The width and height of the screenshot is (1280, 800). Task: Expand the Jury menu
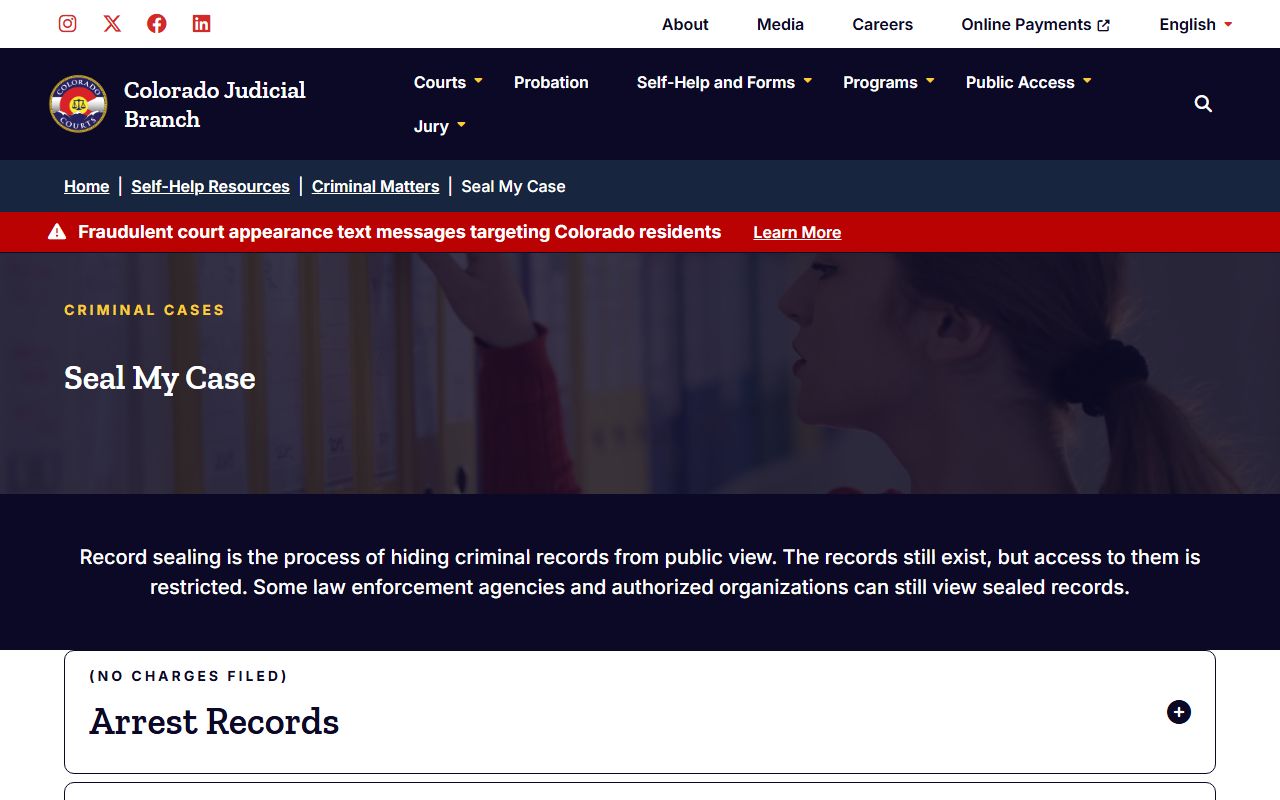(x=440, y=126)
